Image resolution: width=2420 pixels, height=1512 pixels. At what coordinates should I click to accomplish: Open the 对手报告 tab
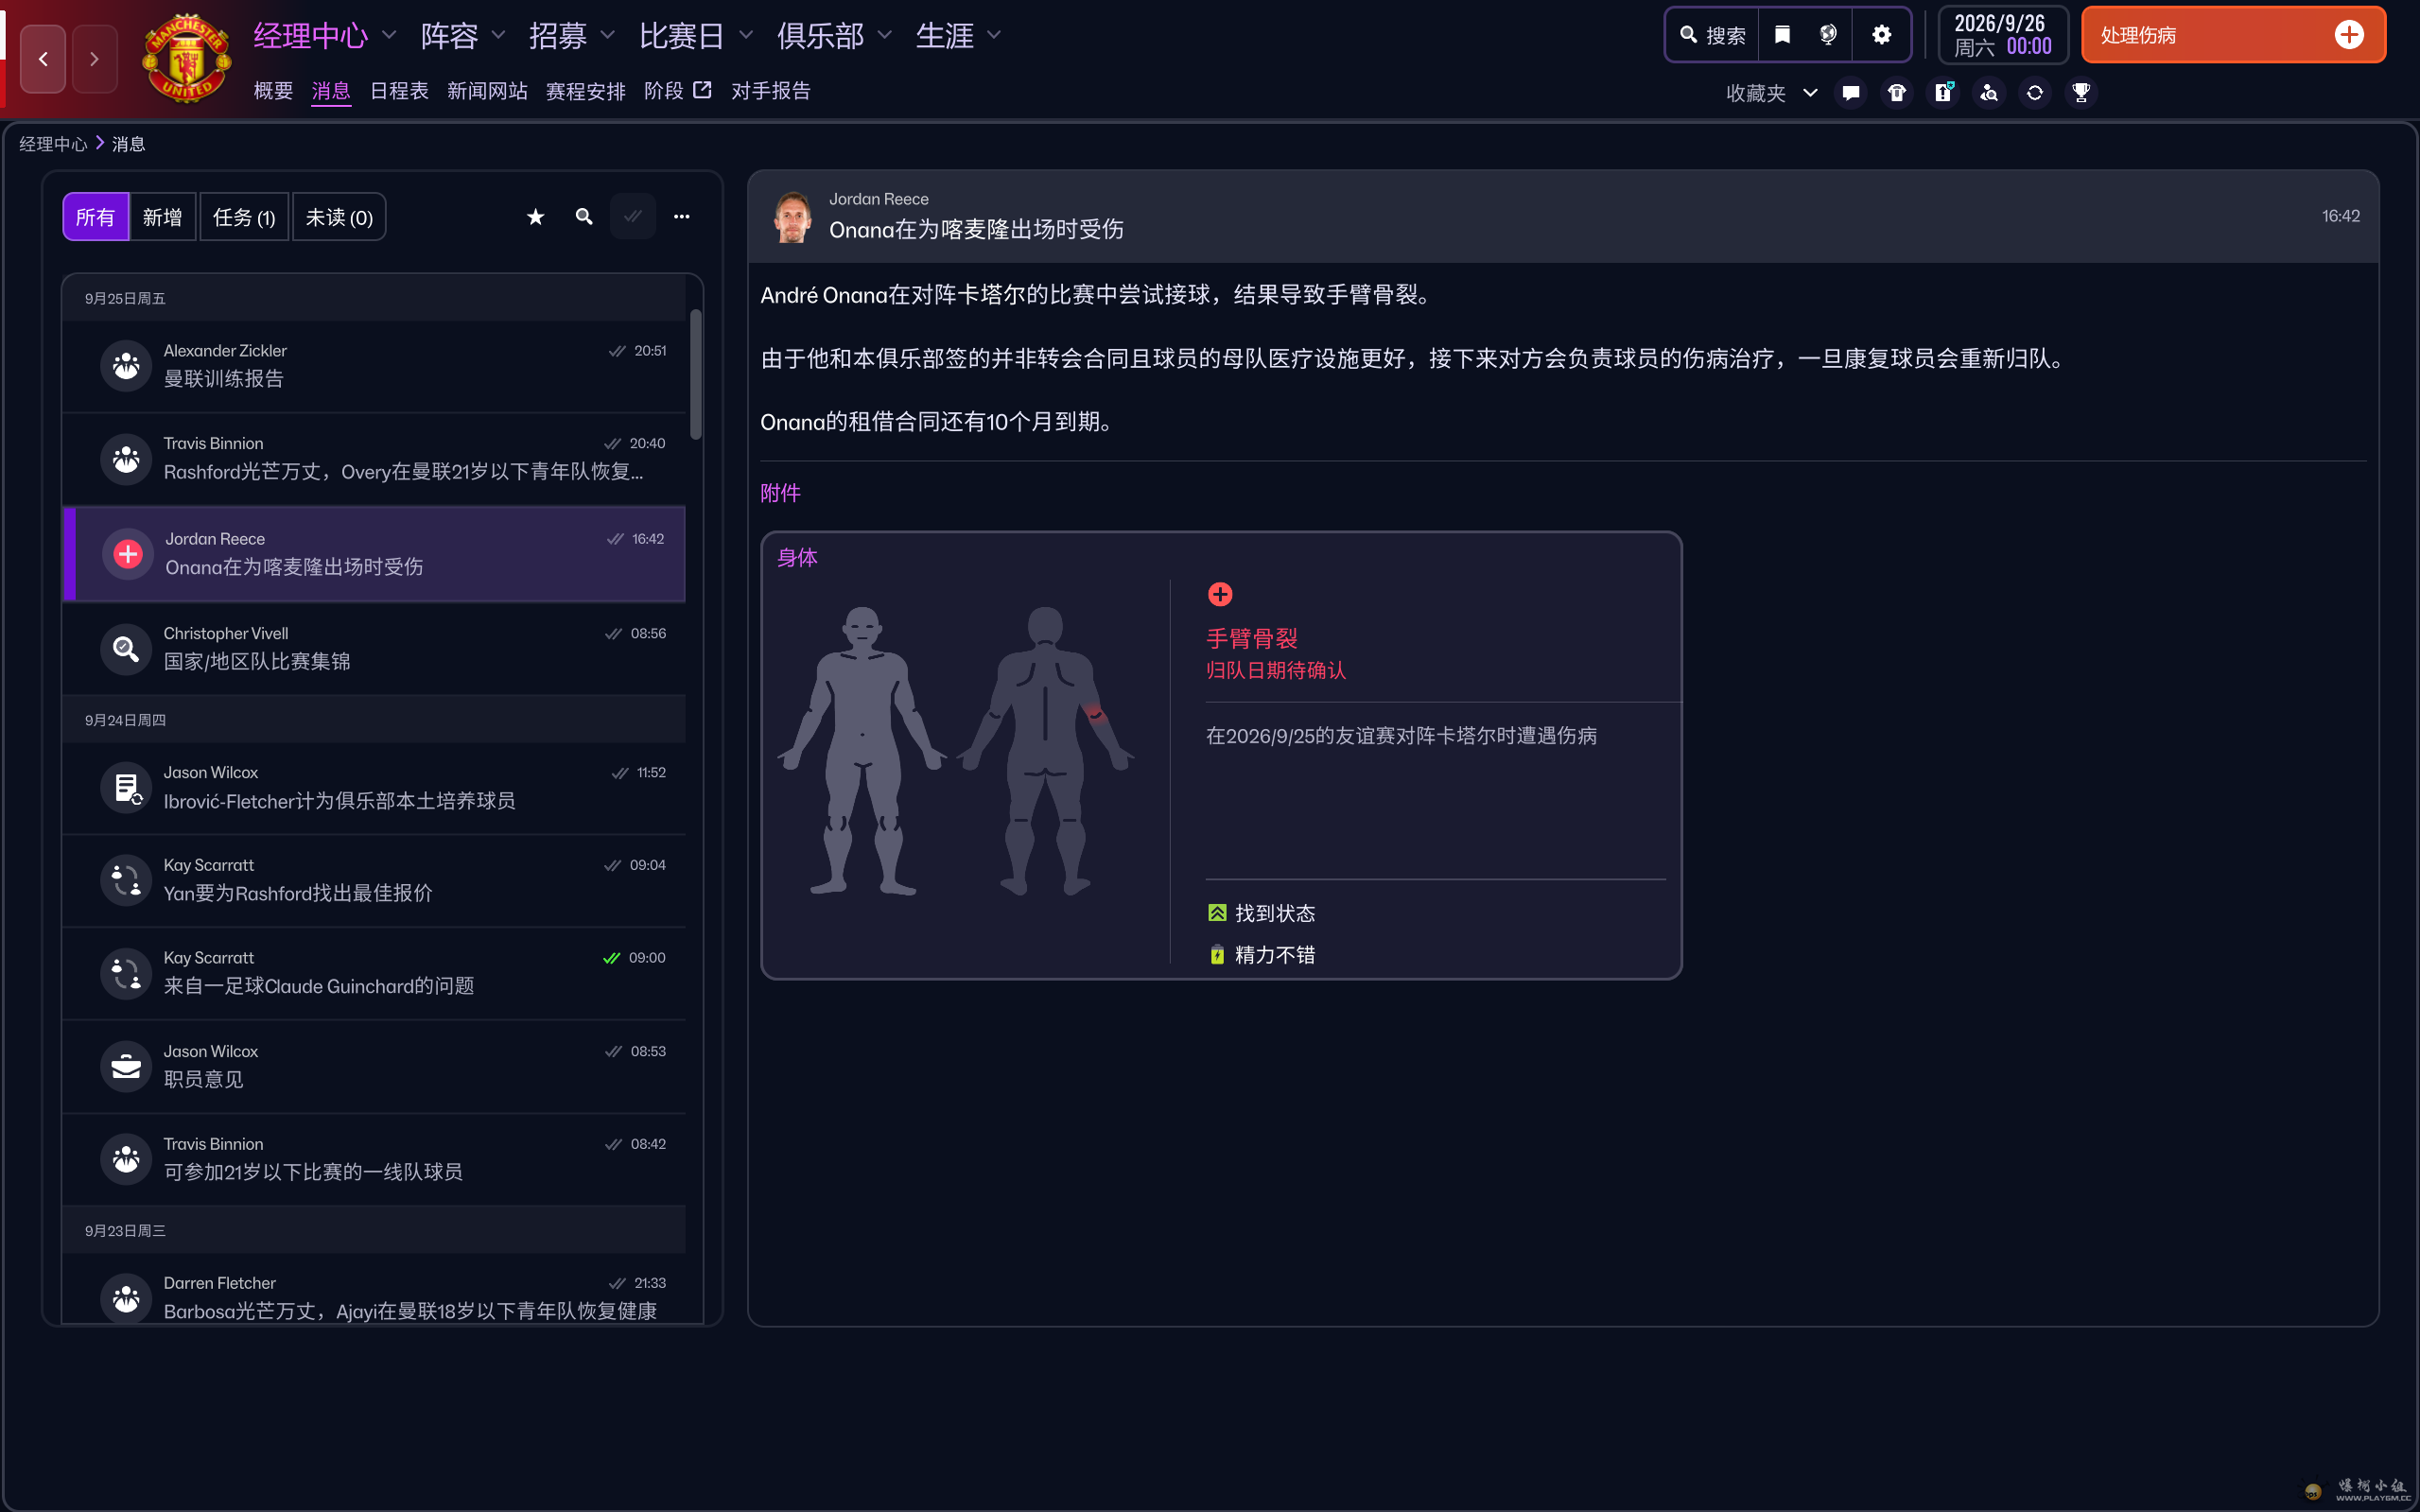pos(770,91)
